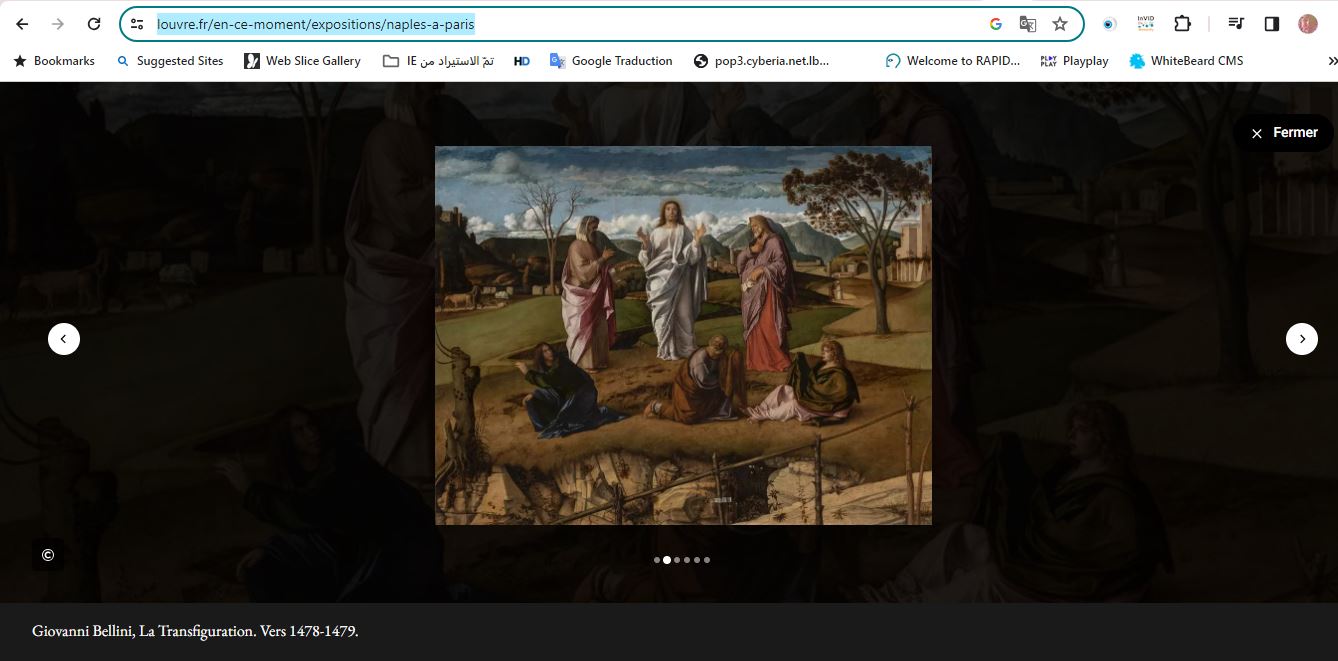1338x661 pixels.
Task: Open the InVID extension
Action: pos(1145,24)
